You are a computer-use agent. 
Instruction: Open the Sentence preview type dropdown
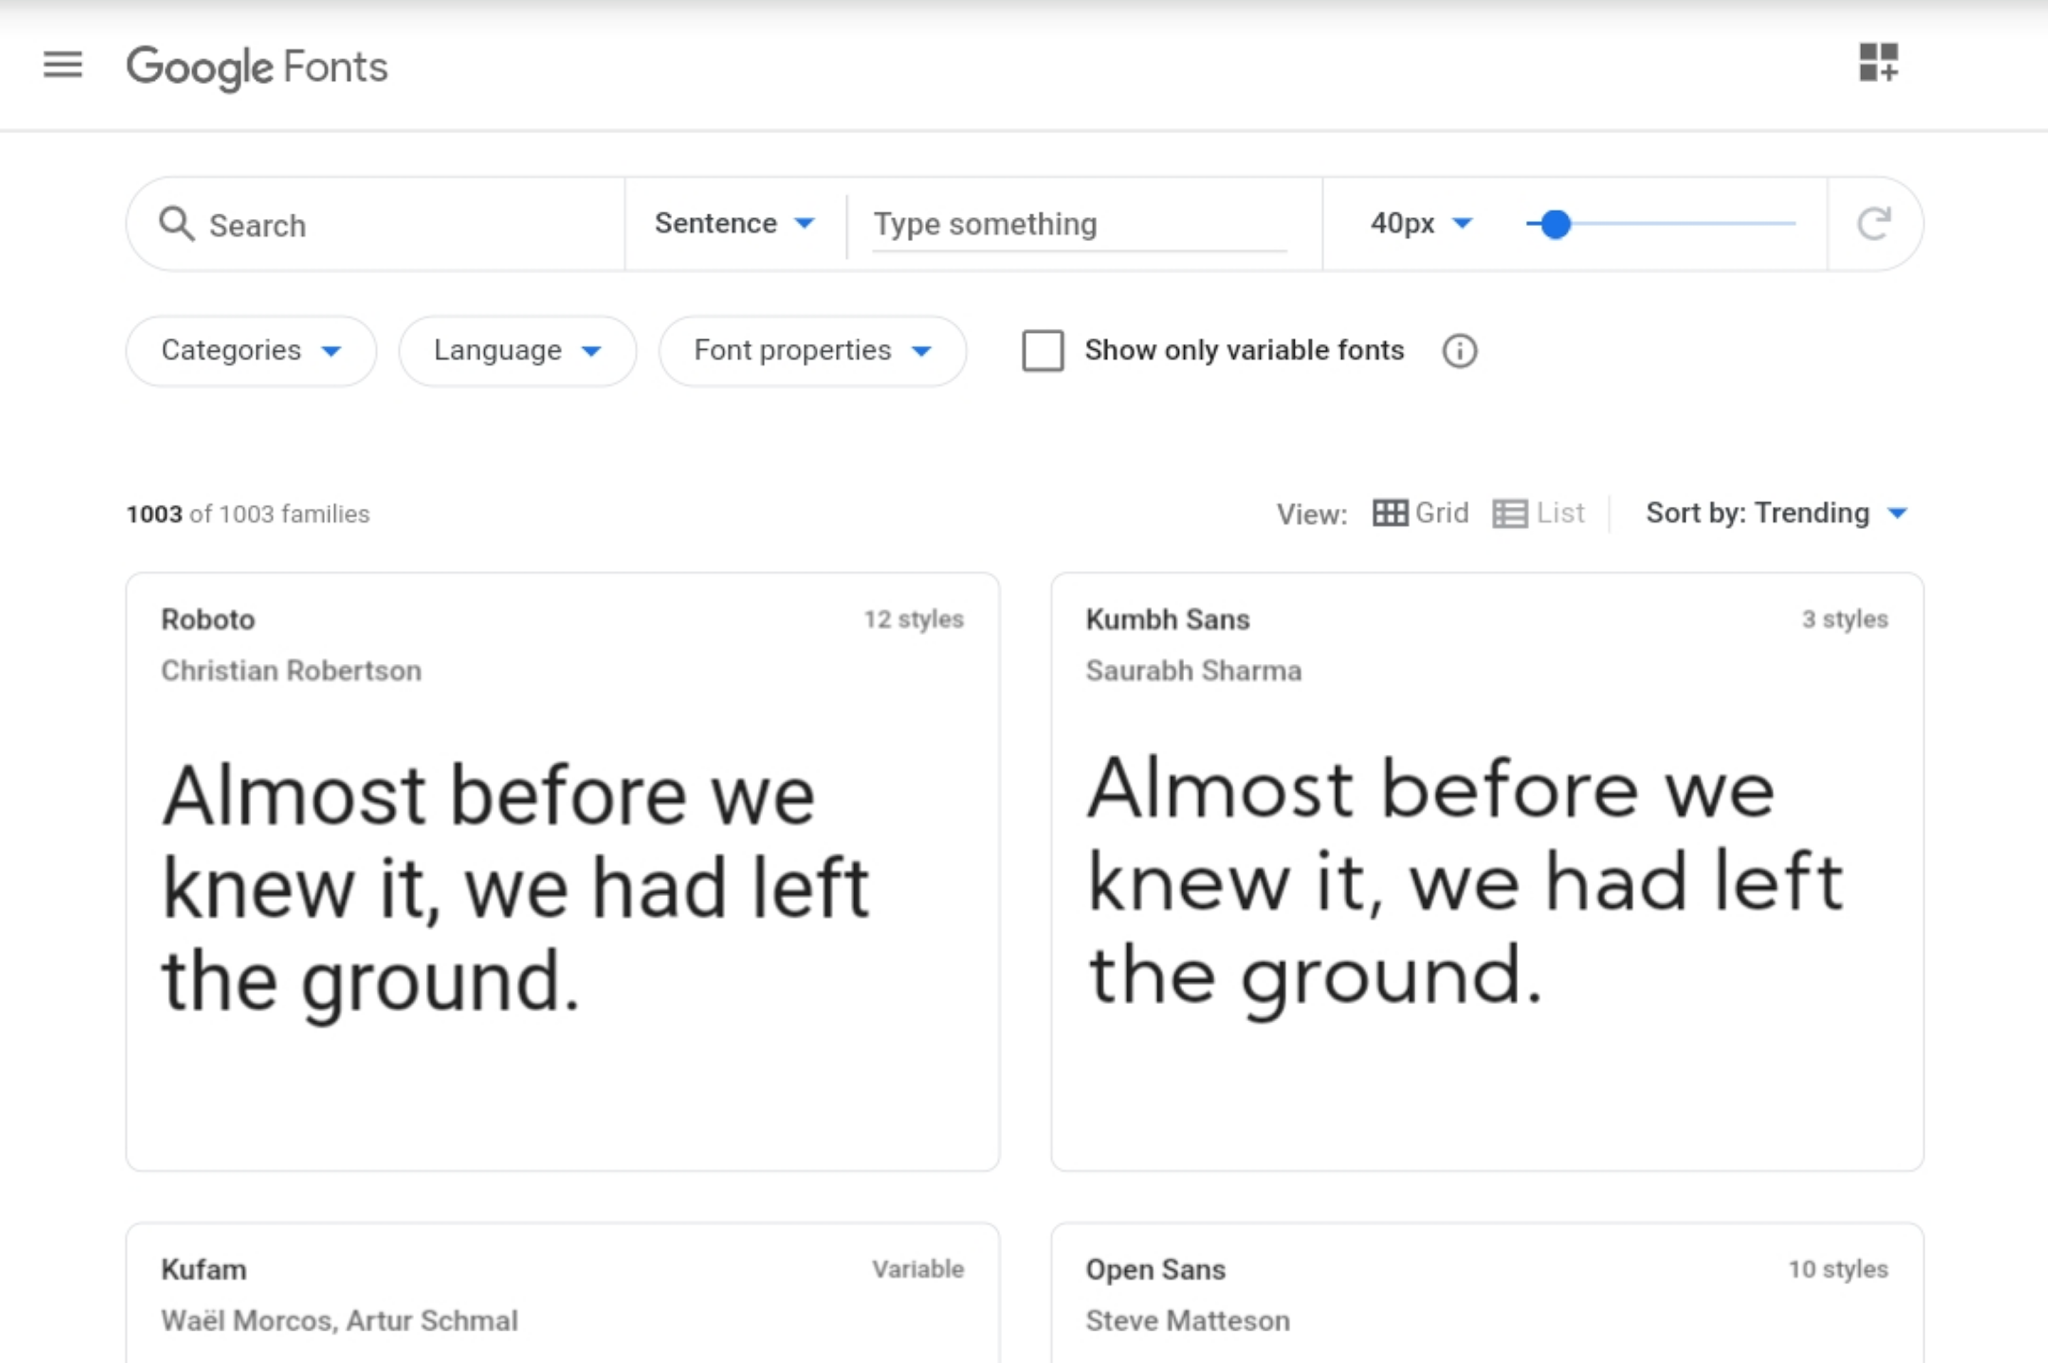click(735, 223)
